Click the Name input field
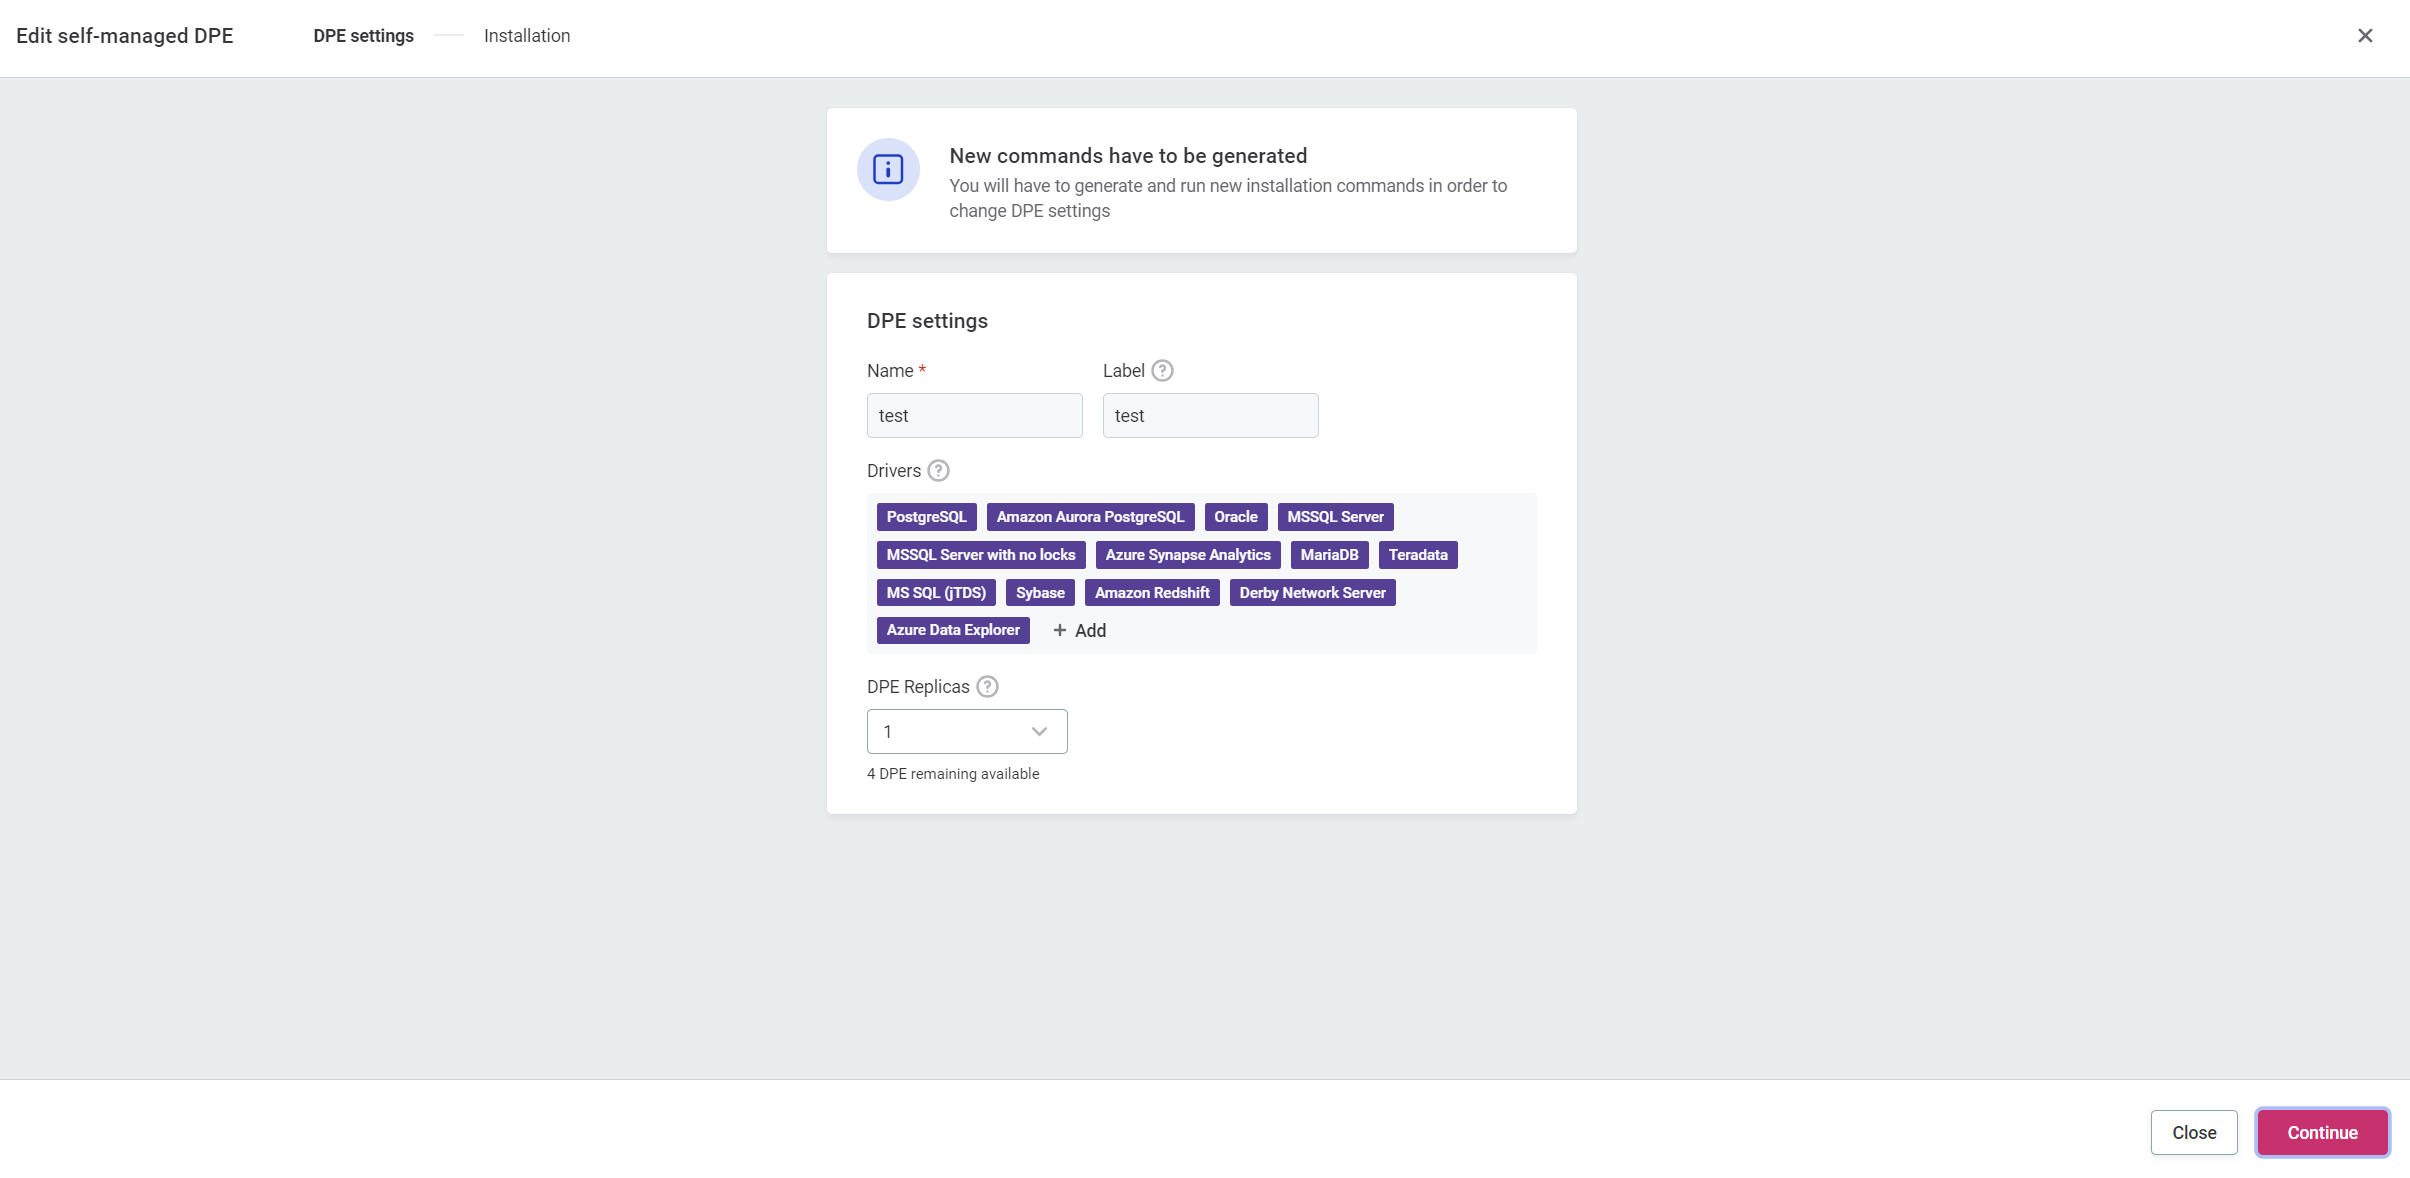Viewport: 2410px width, 1178px height. pyautogui.click(x=974, y=416)
